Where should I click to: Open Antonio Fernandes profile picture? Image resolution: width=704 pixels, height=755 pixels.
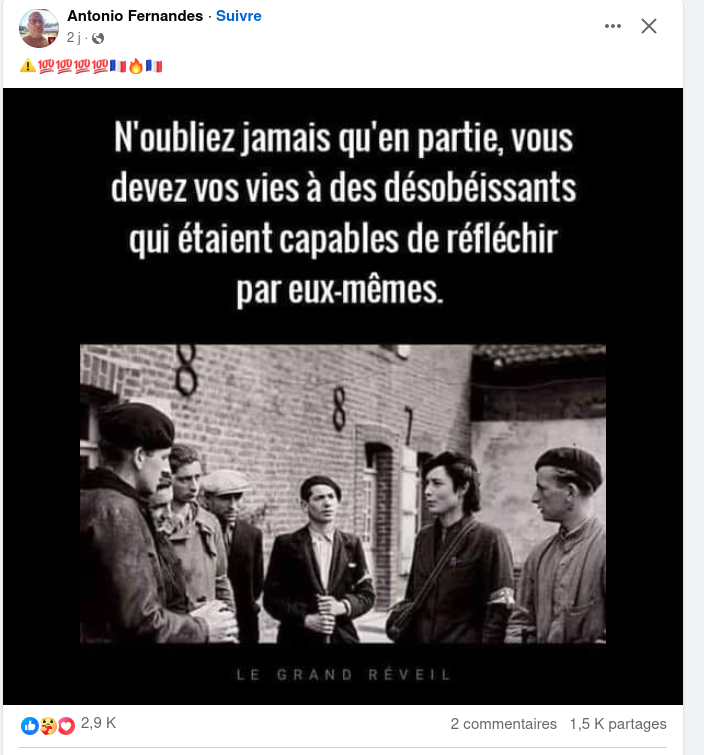click(x=39, y=28)
